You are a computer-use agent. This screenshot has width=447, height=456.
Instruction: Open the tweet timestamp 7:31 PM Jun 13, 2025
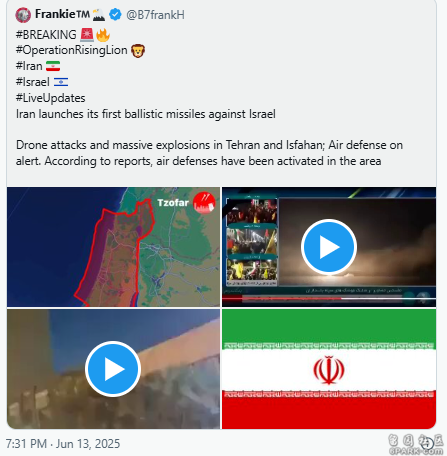tap(63, 444)
